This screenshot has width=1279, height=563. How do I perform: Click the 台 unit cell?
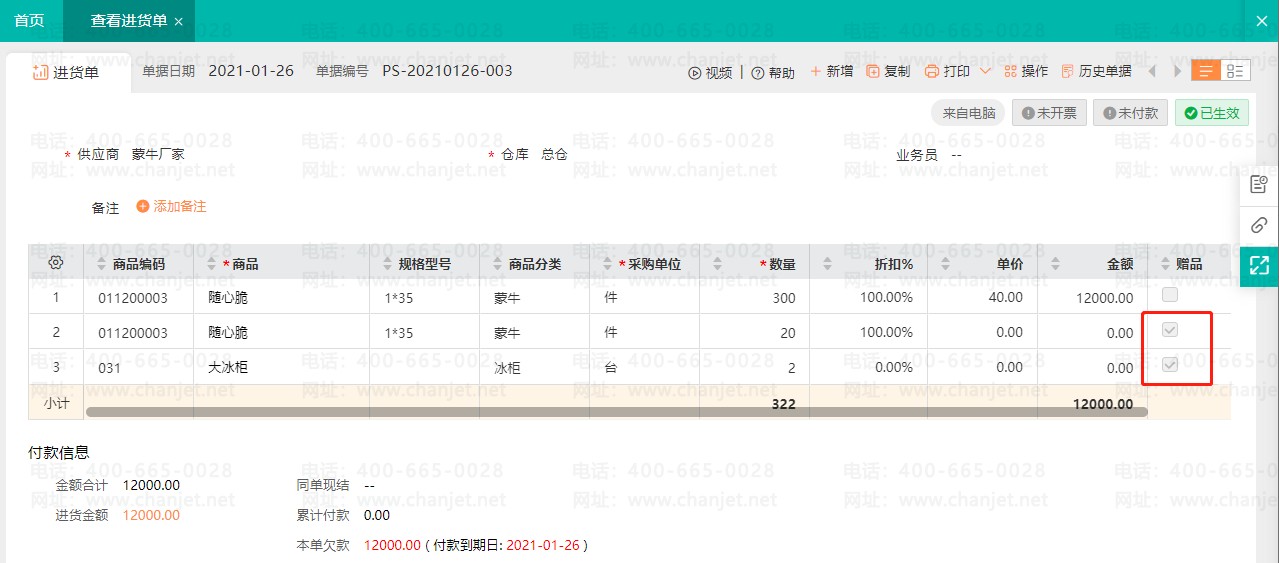(x=644, y=367)
